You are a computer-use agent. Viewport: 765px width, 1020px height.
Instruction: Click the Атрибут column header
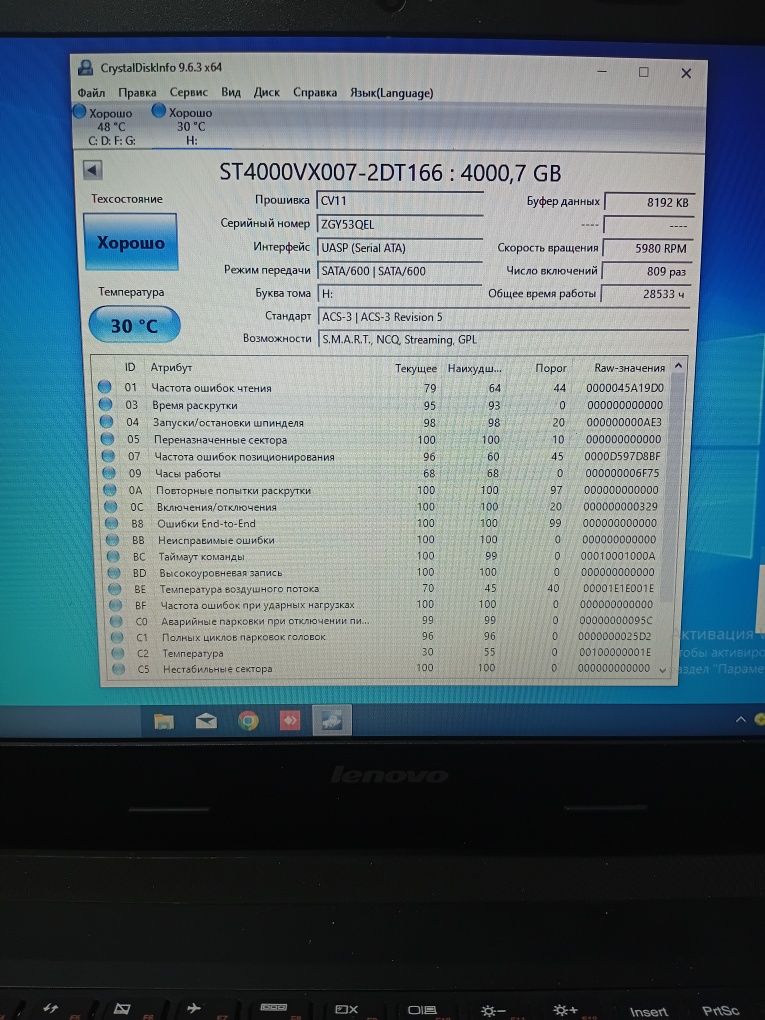coord(171,368)
